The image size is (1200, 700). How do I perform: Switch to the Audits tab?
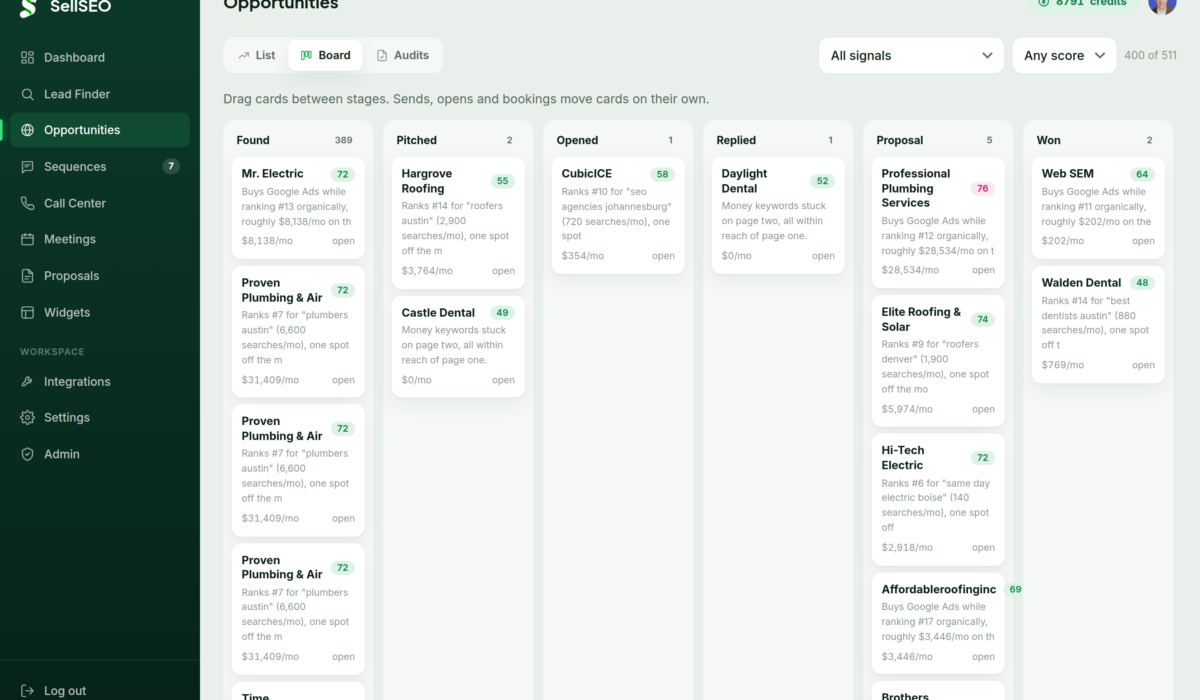(402, 56)
